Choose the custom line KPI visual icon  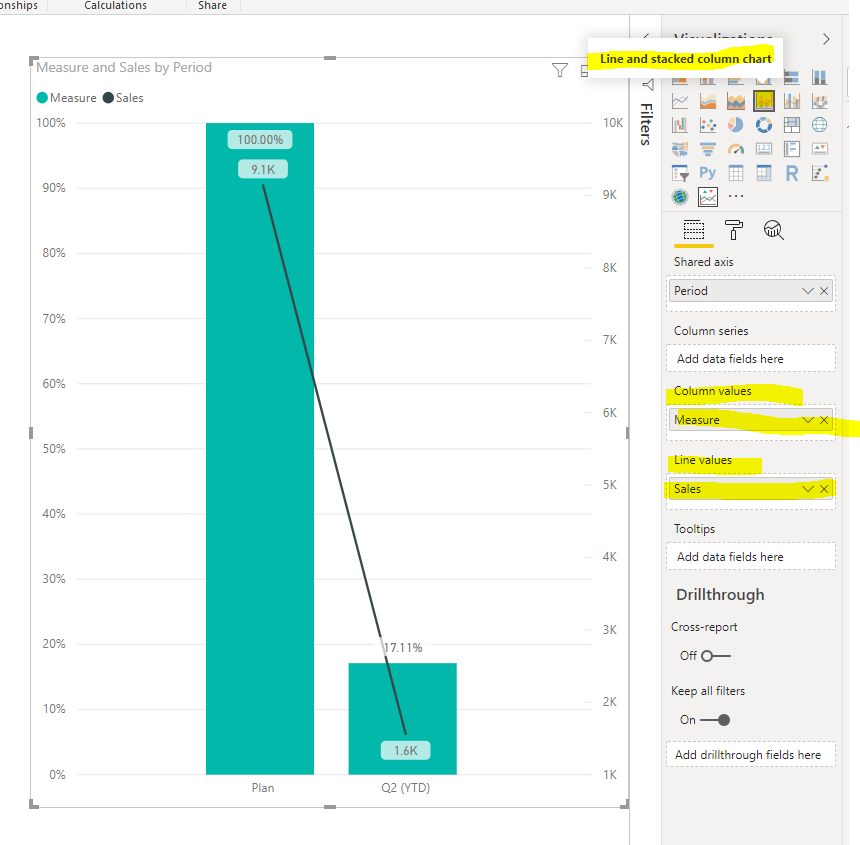(708, 196)
